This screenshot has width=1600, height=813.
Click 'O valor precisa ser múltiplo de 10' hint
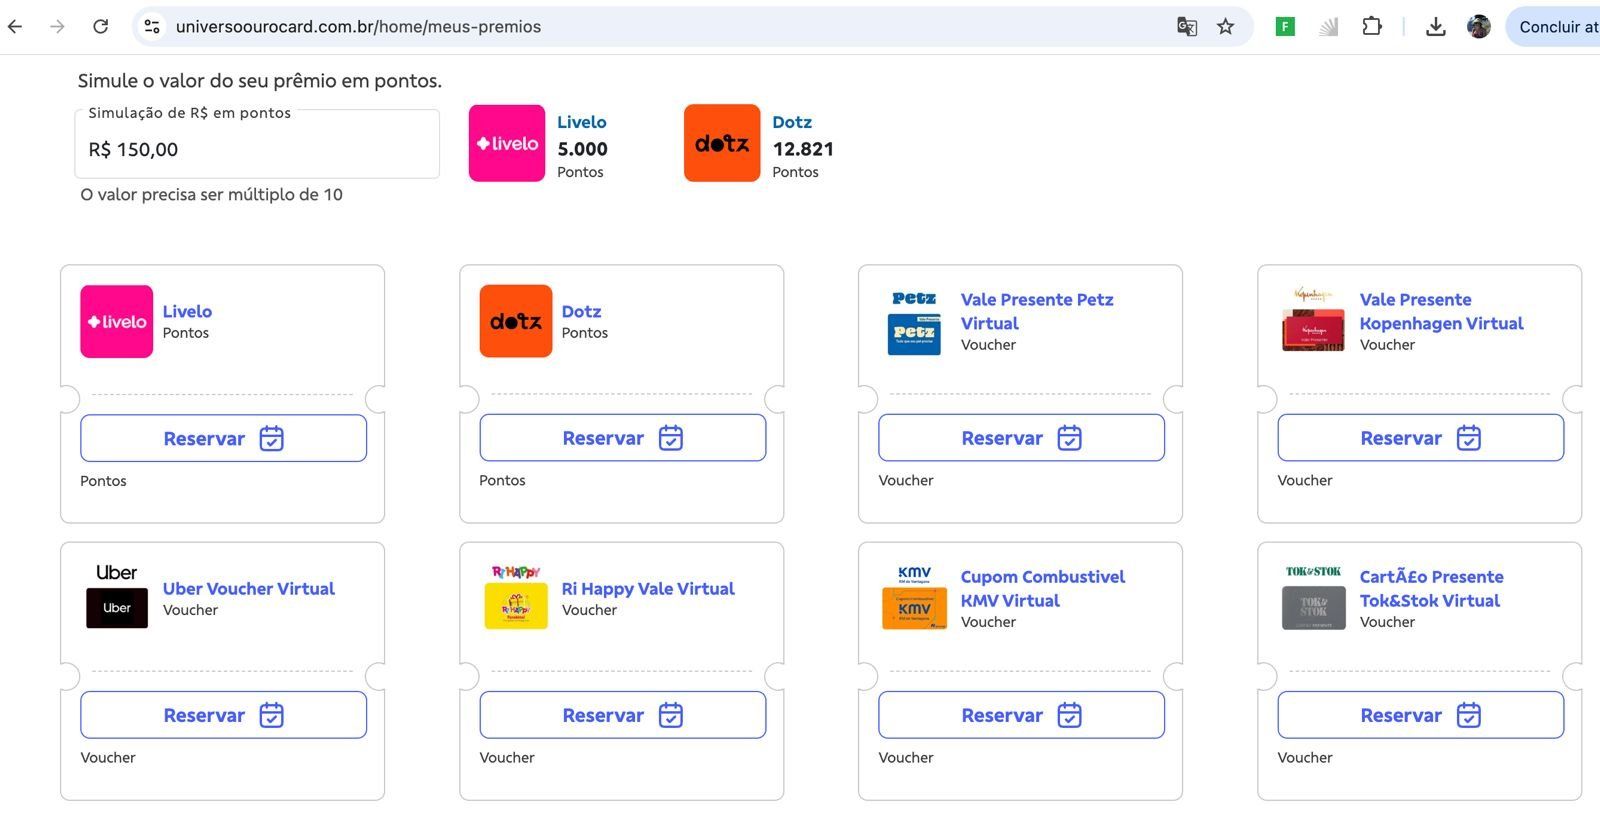pos(211,194)
